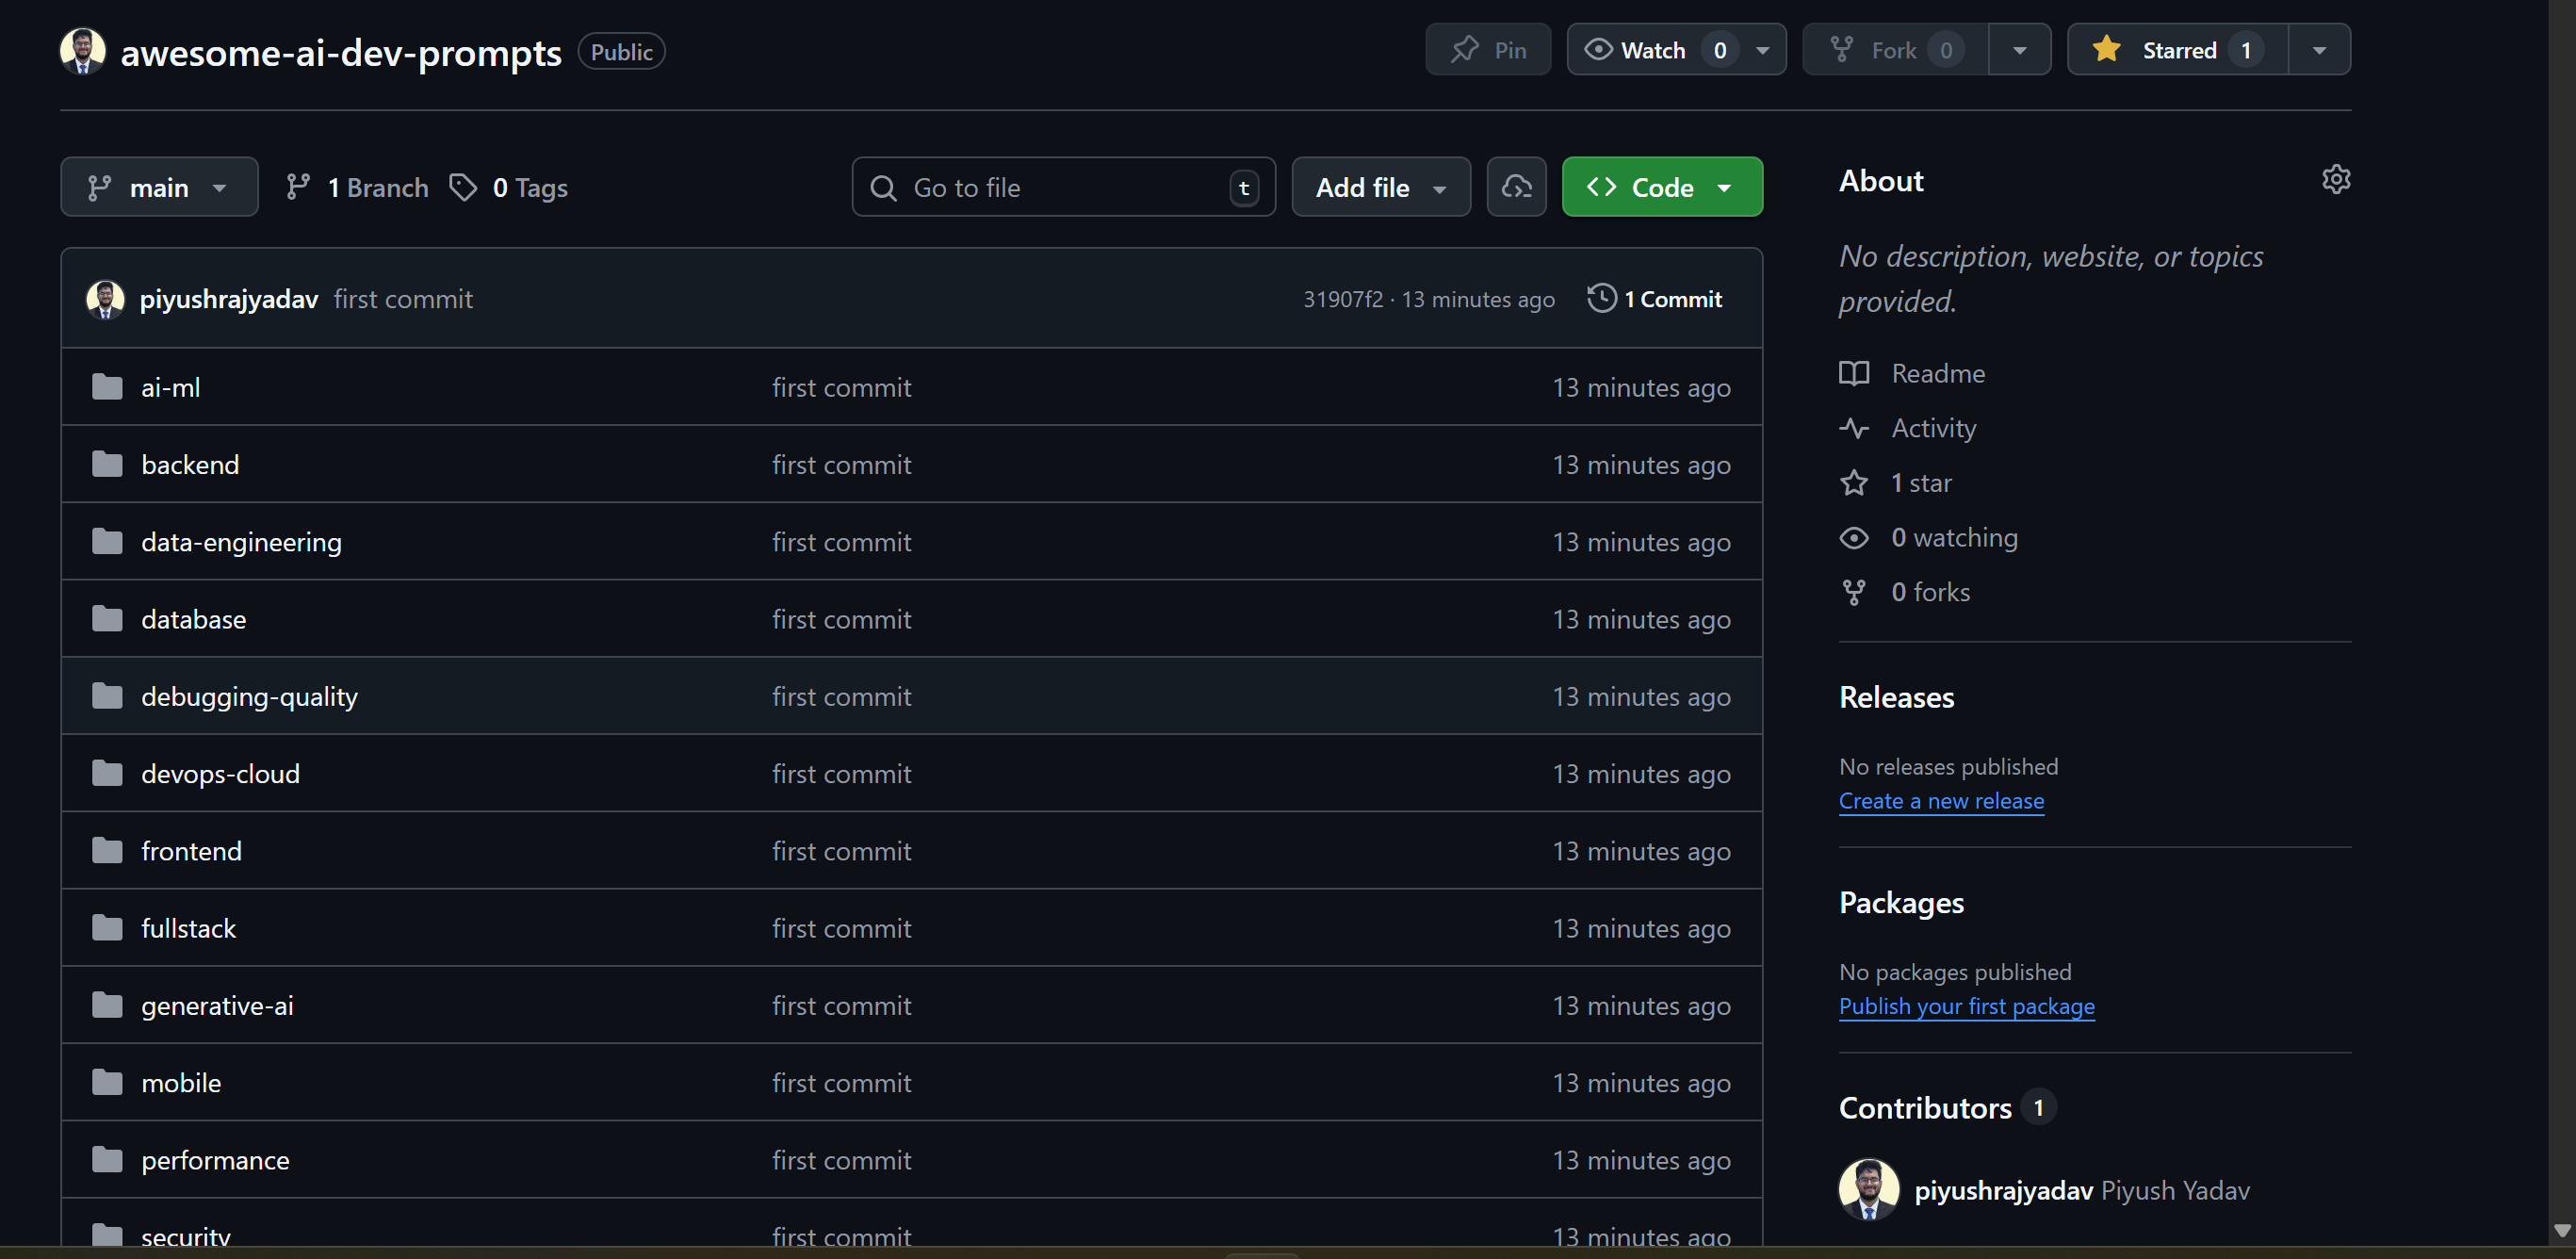
Task: Click the Pin repository button
Action: [x=1487, y=50]
